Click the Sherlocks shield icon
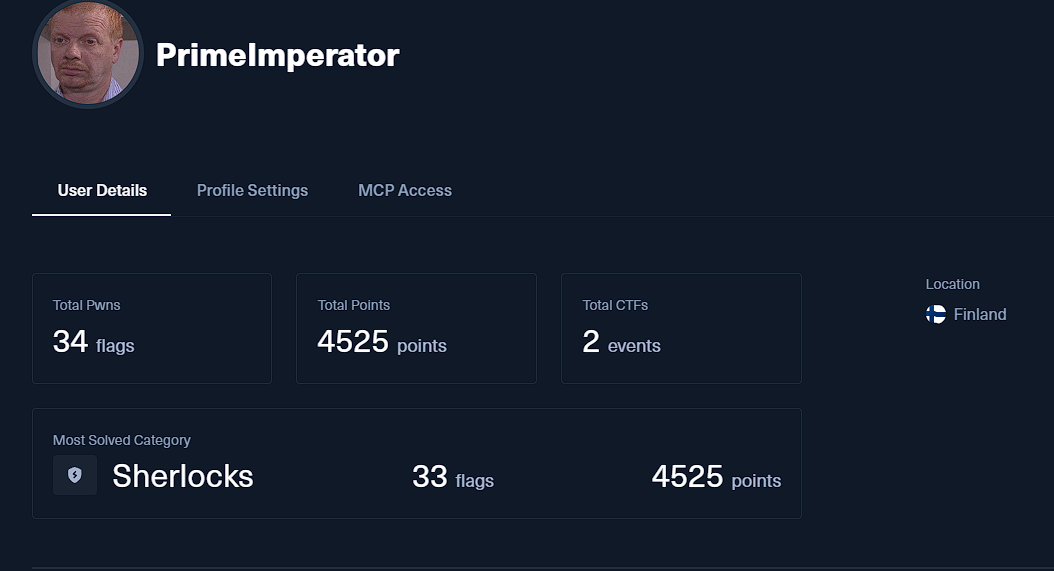The width and height of the screenshot is (1054, 571). pyautogui.click(x=75, y=475)
